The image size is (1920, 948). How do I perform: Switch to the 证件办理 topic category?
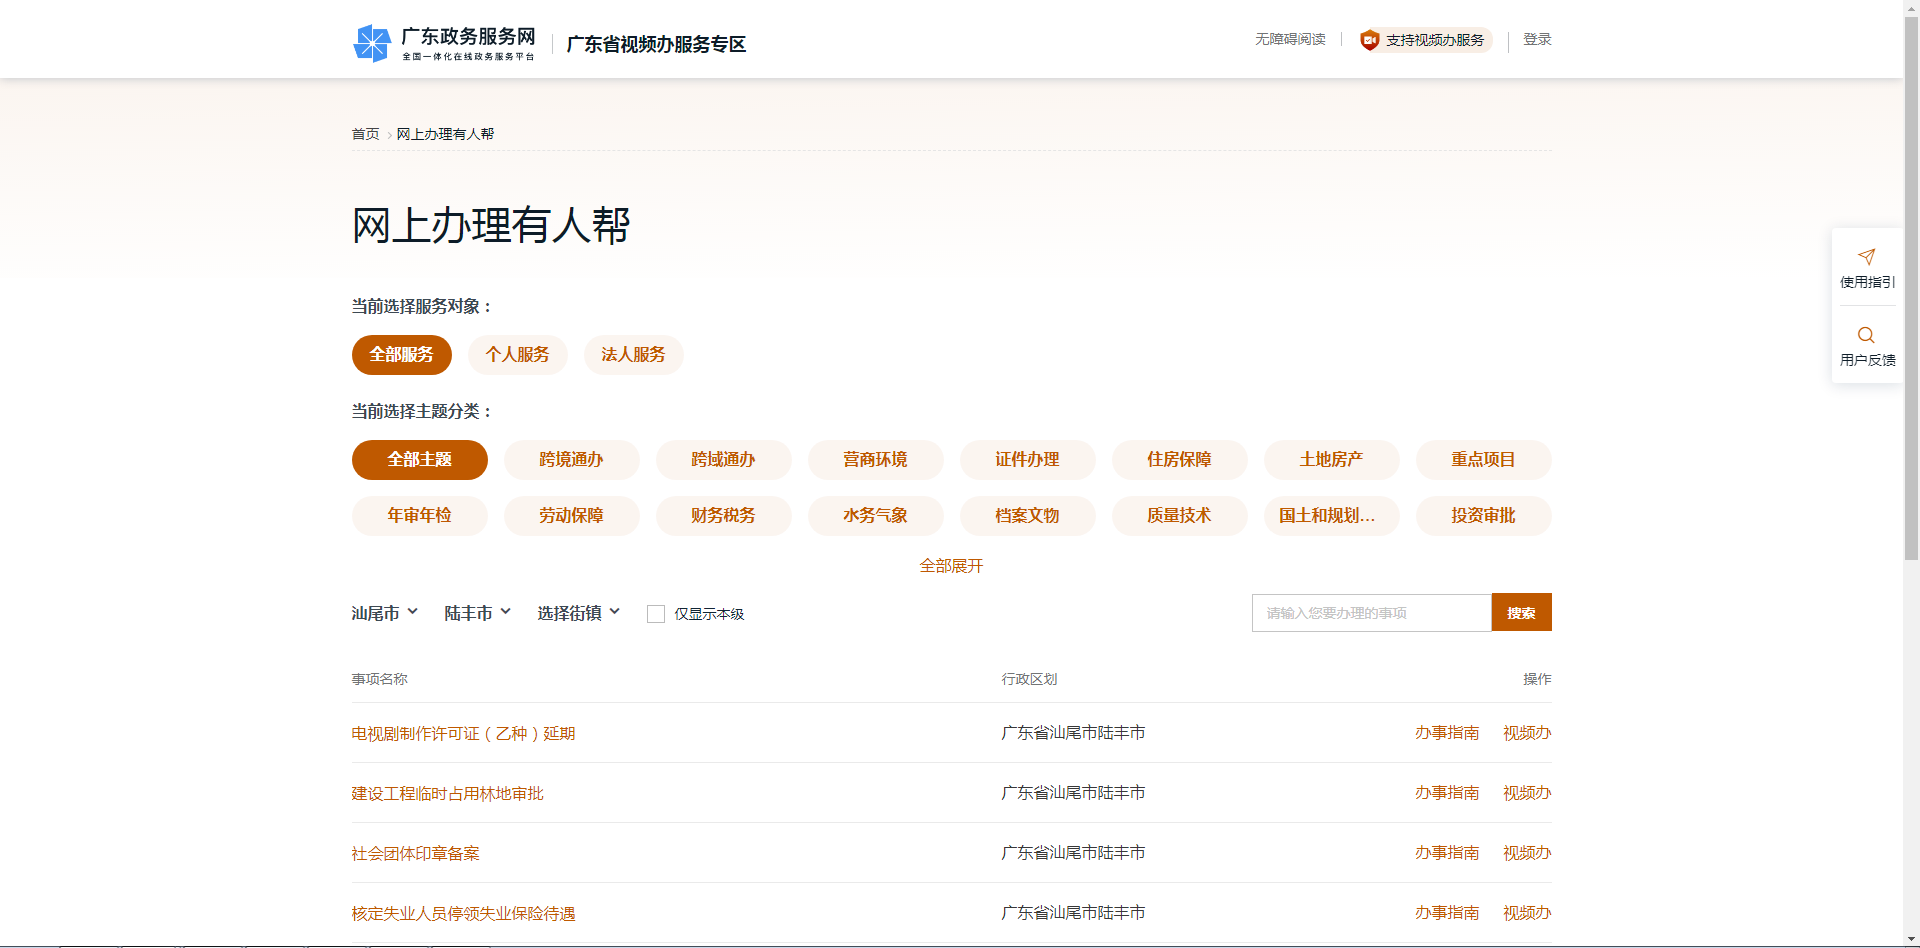coord(1027,459)
